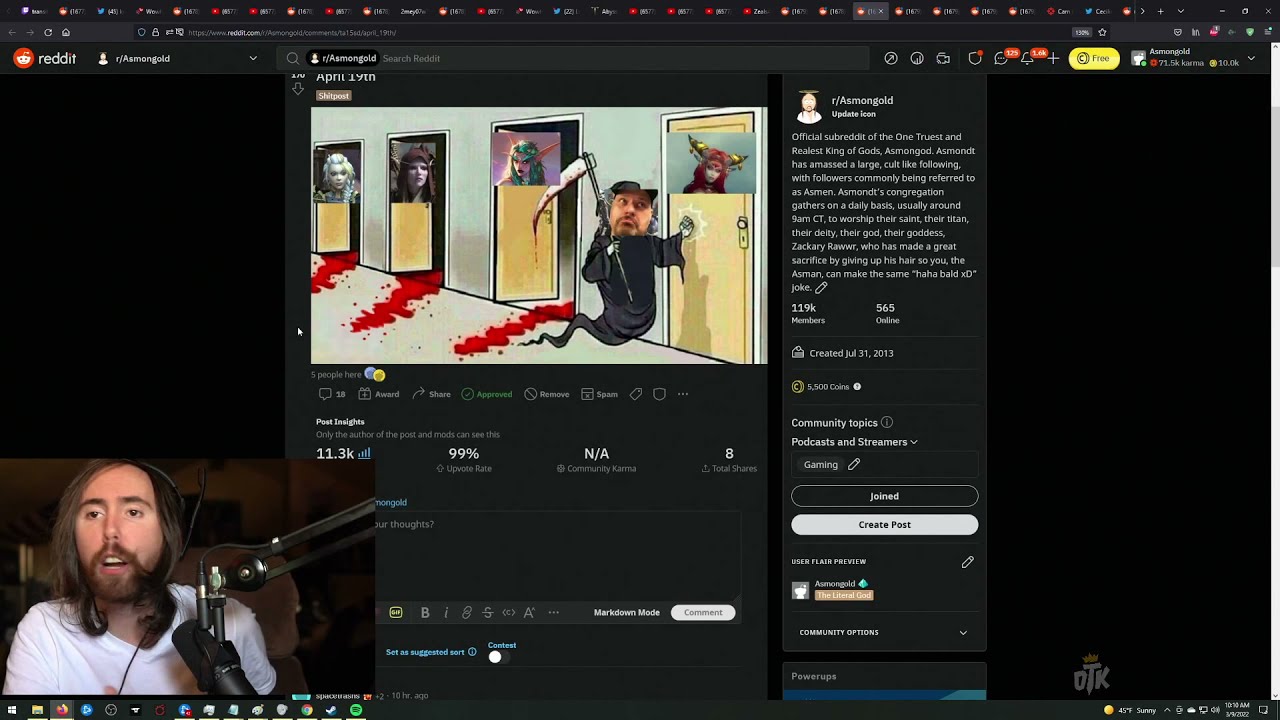
Task: Insert a GIF into comment
Action: 396,612
